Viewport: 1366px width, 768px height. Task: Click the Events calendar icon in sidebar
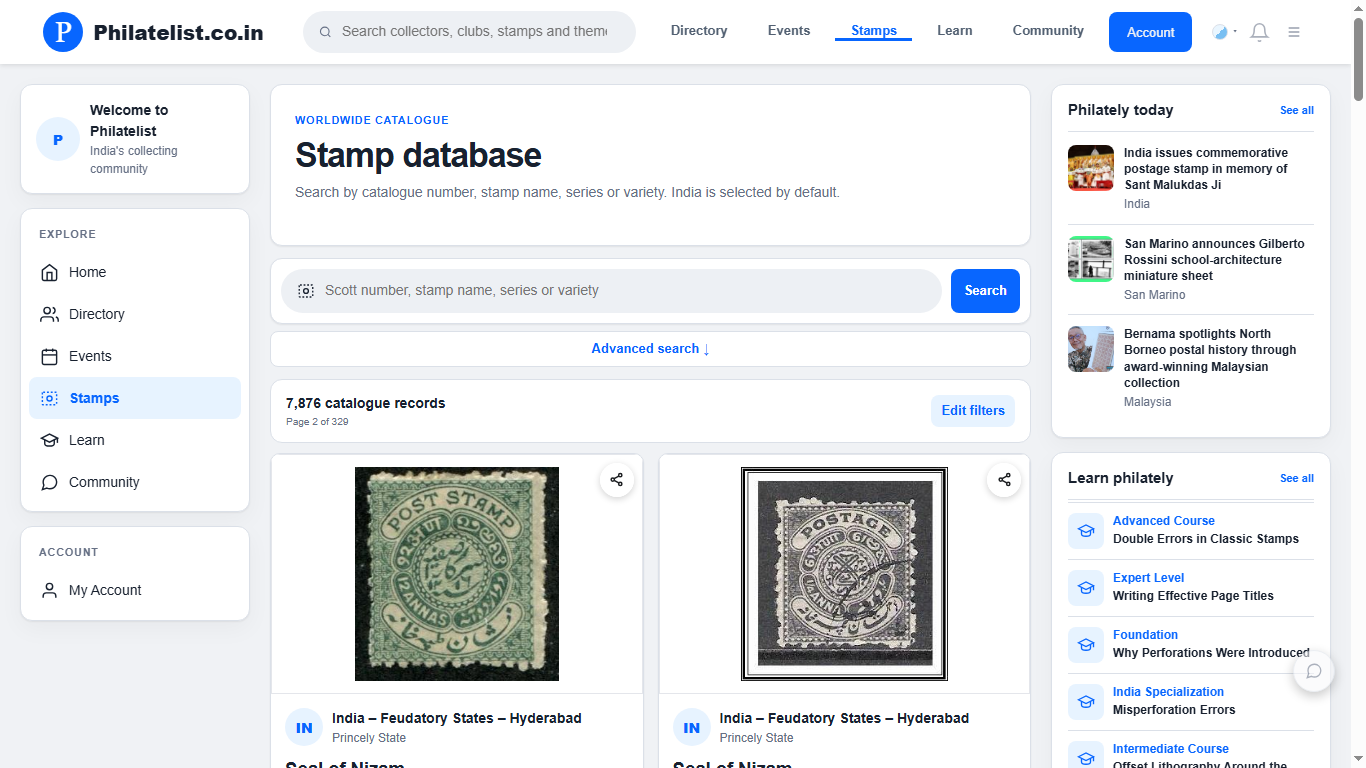point(49,356)
